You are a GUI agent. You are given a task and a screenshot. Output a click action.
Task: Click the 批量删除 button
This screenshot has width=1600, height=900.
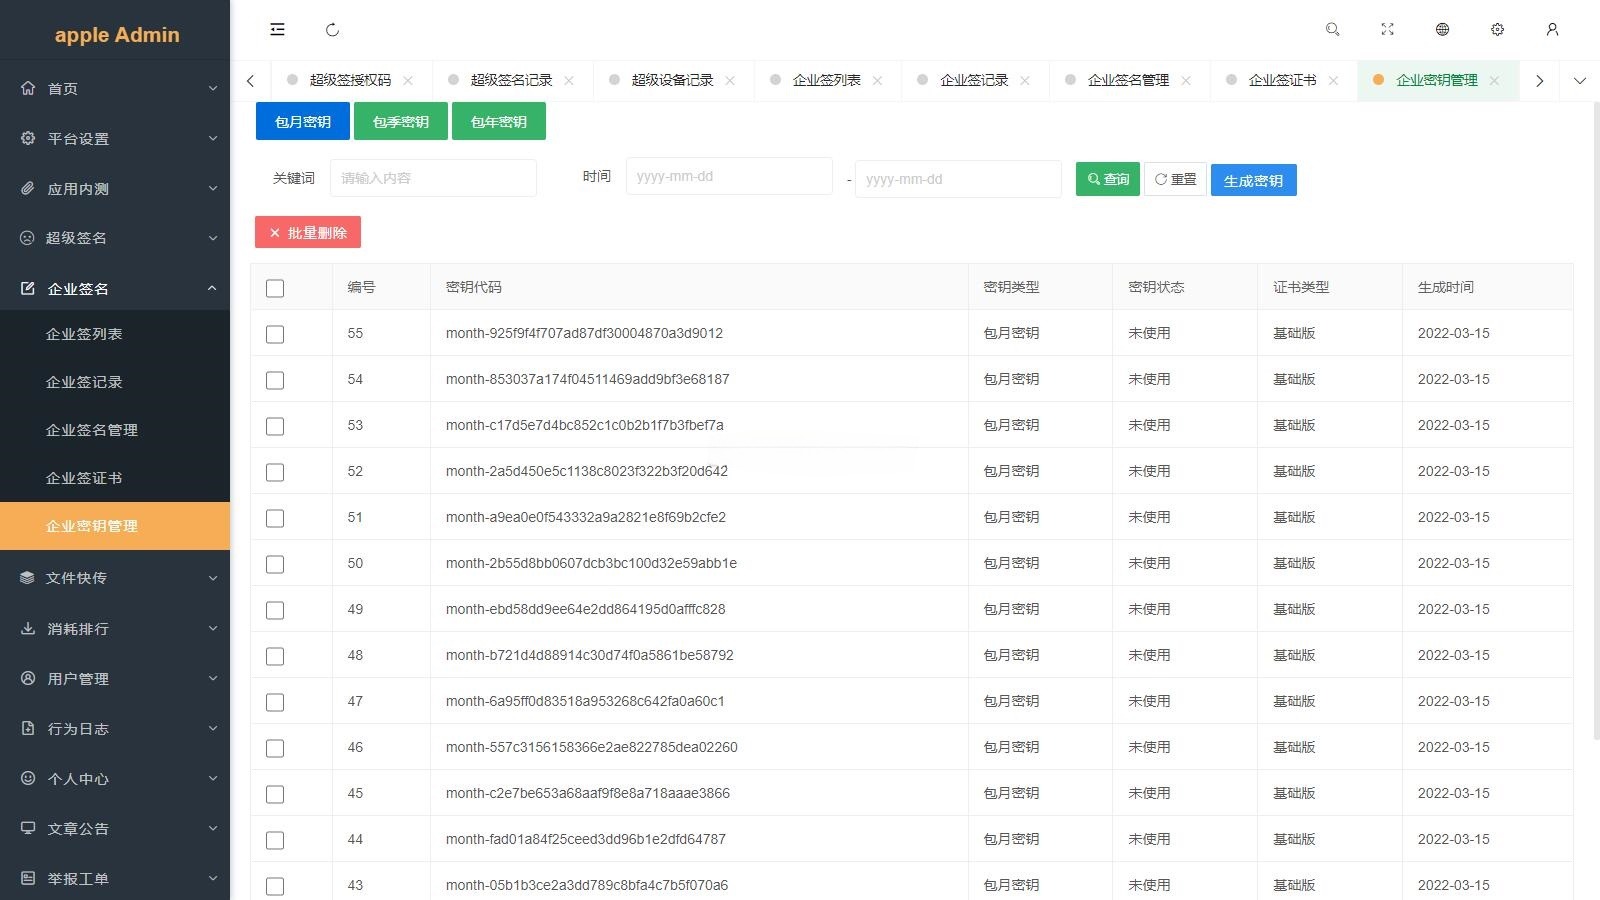307,232
